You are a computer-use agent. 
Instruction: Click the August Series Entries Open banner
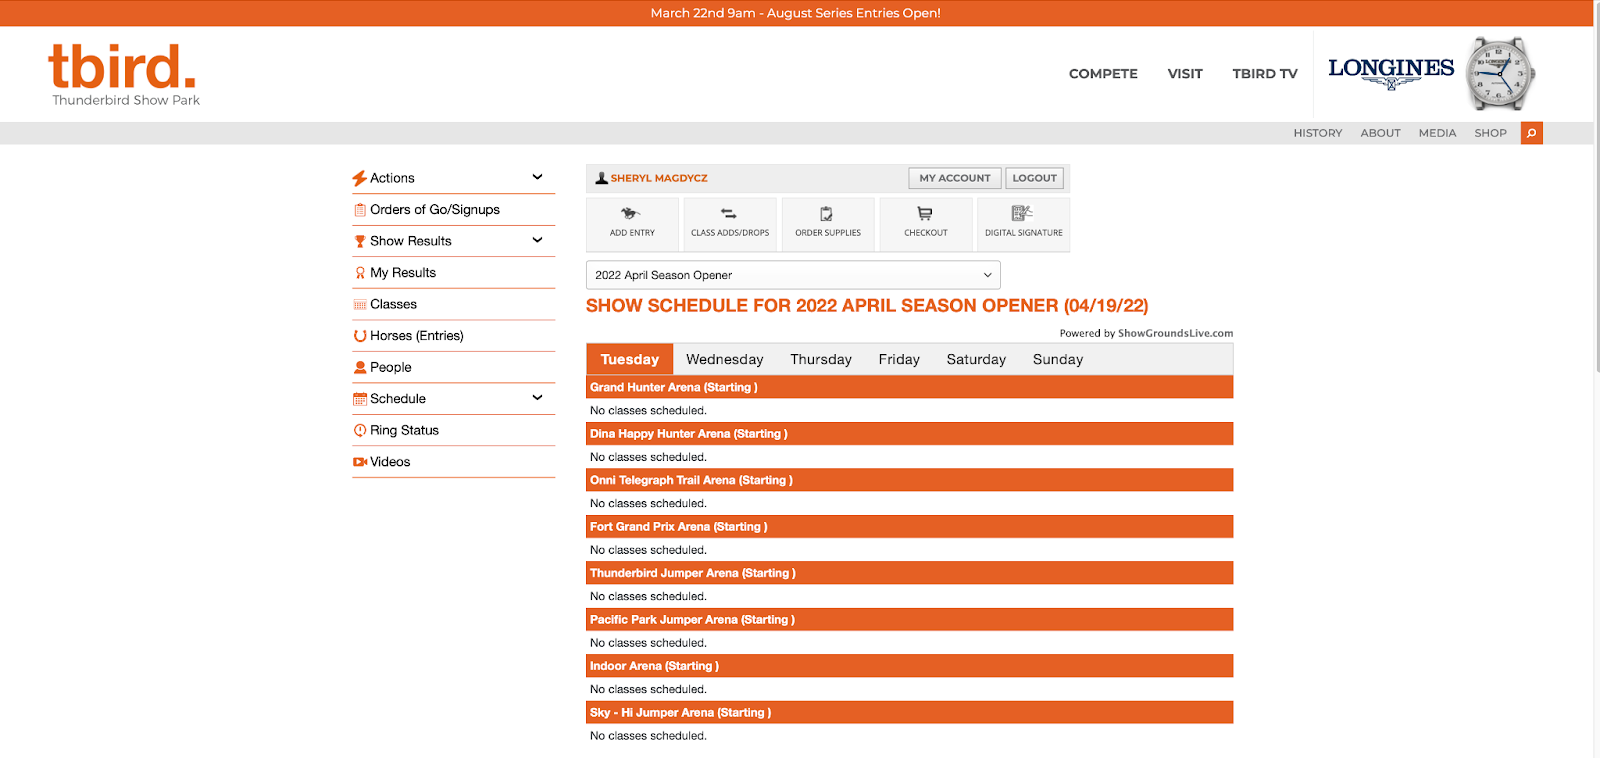coord(796,13)
